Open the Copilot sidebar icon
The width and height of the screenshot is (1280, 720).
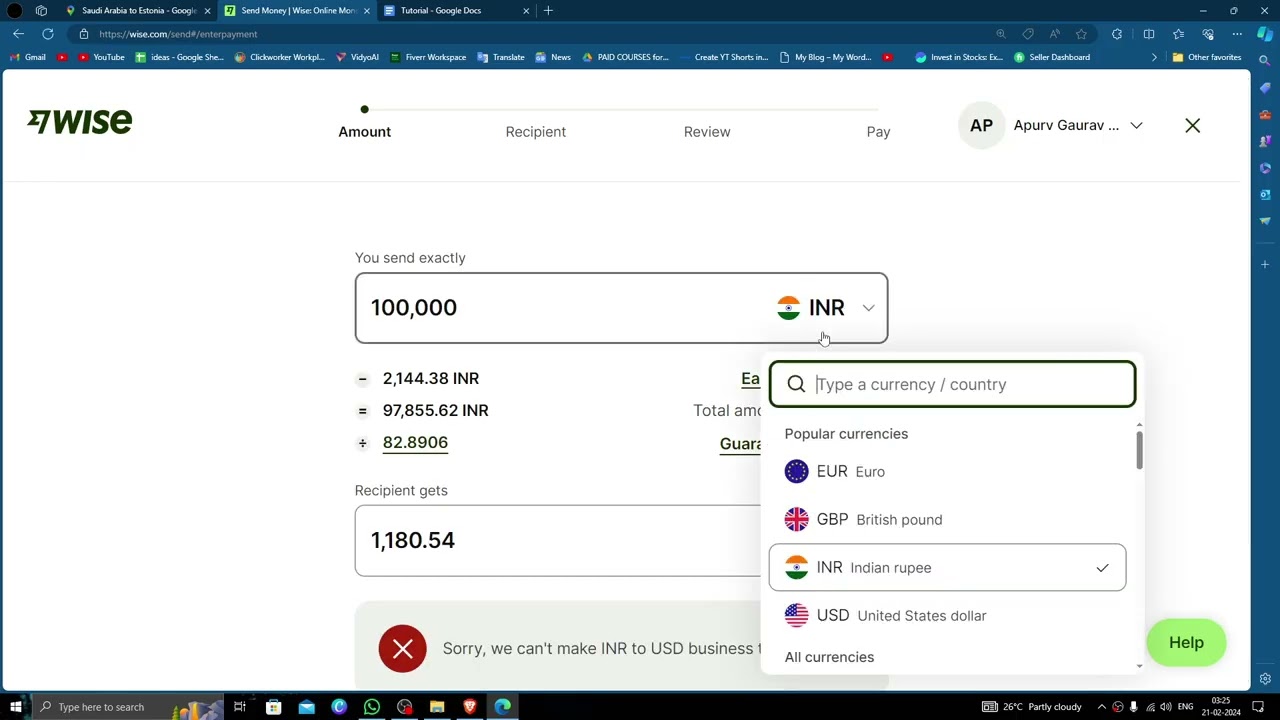pyautogui.click(x=1265, y=34)
